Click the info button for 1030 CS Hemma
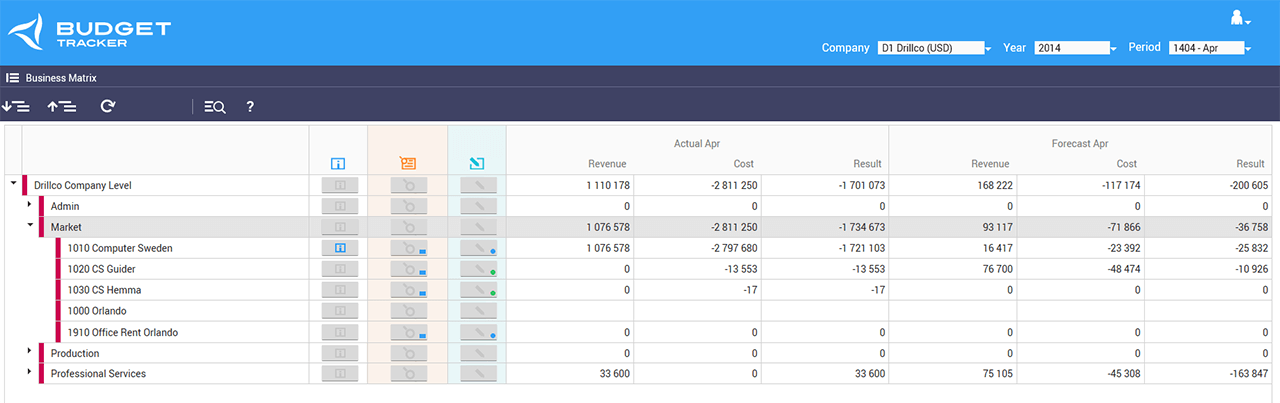 coord(339,290)
